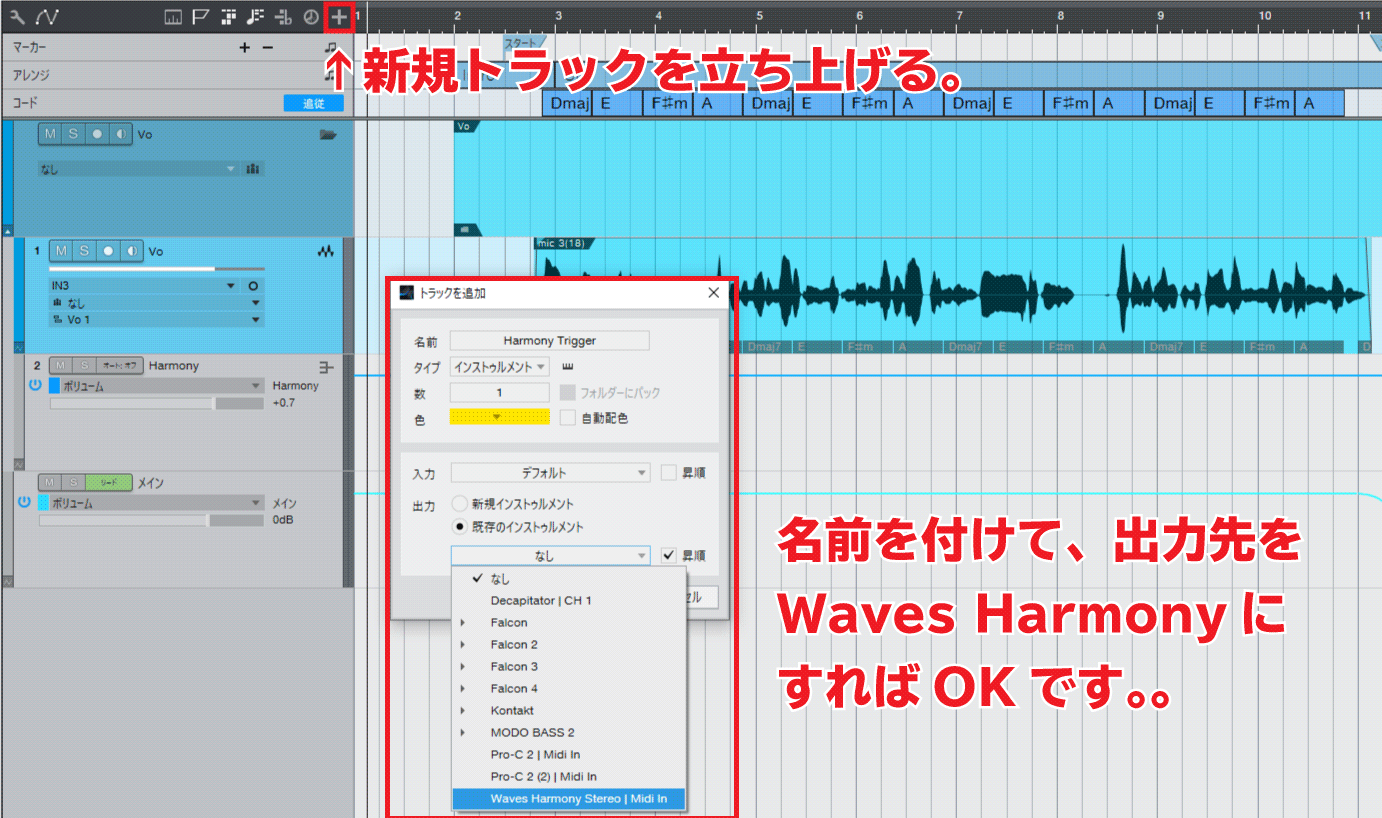1382x818 pixels.
Task: Record-arm Vo track 1
Action: click(109, 252)
